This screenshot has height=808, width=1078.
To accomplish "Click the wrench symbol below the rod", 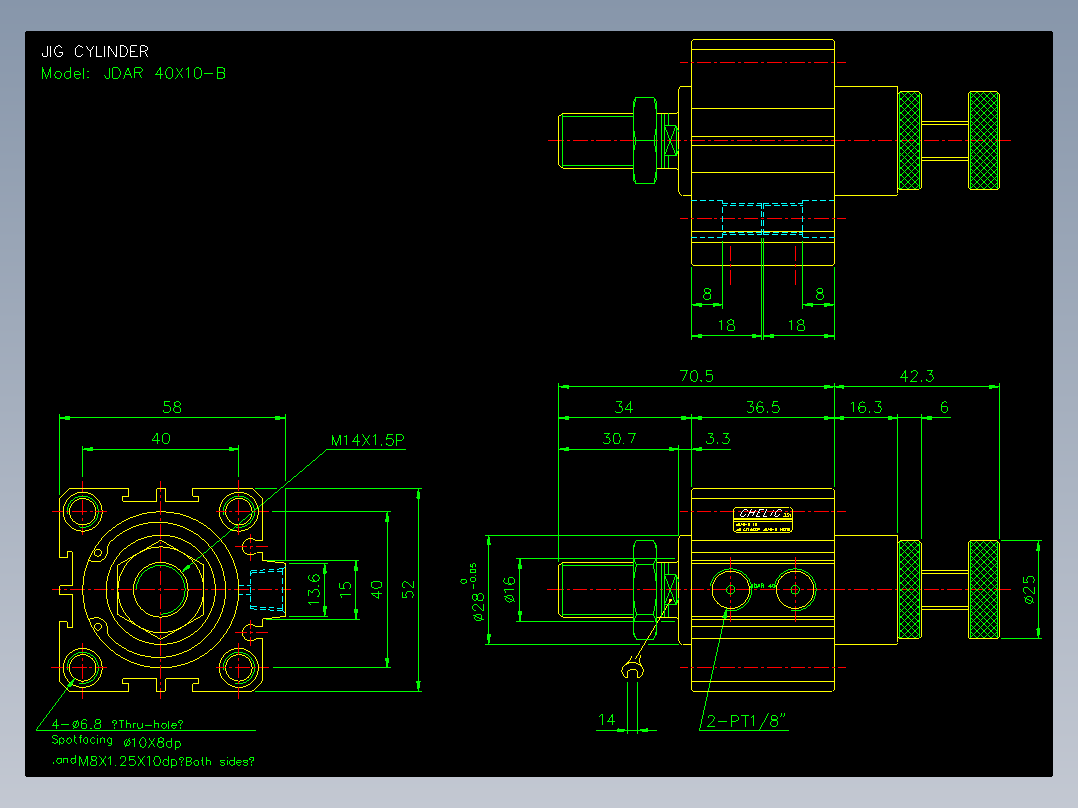I will [632, 668].
